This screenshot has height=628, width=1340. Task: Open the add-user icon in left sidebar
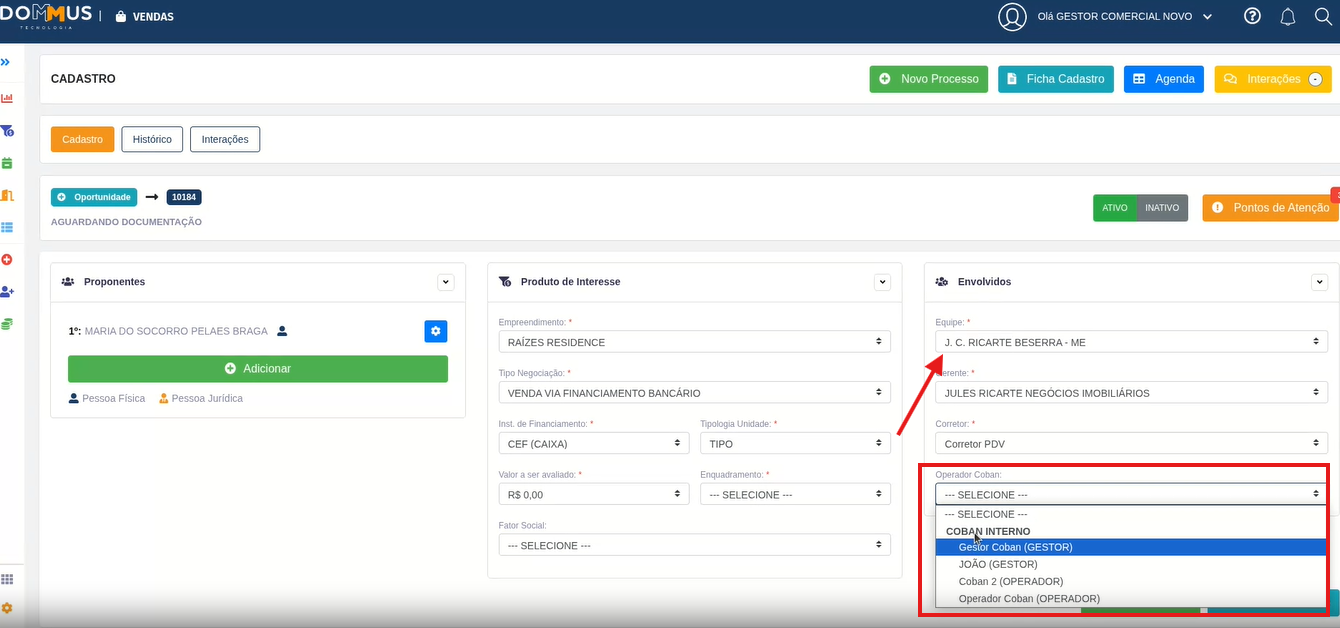coord(7,291)
